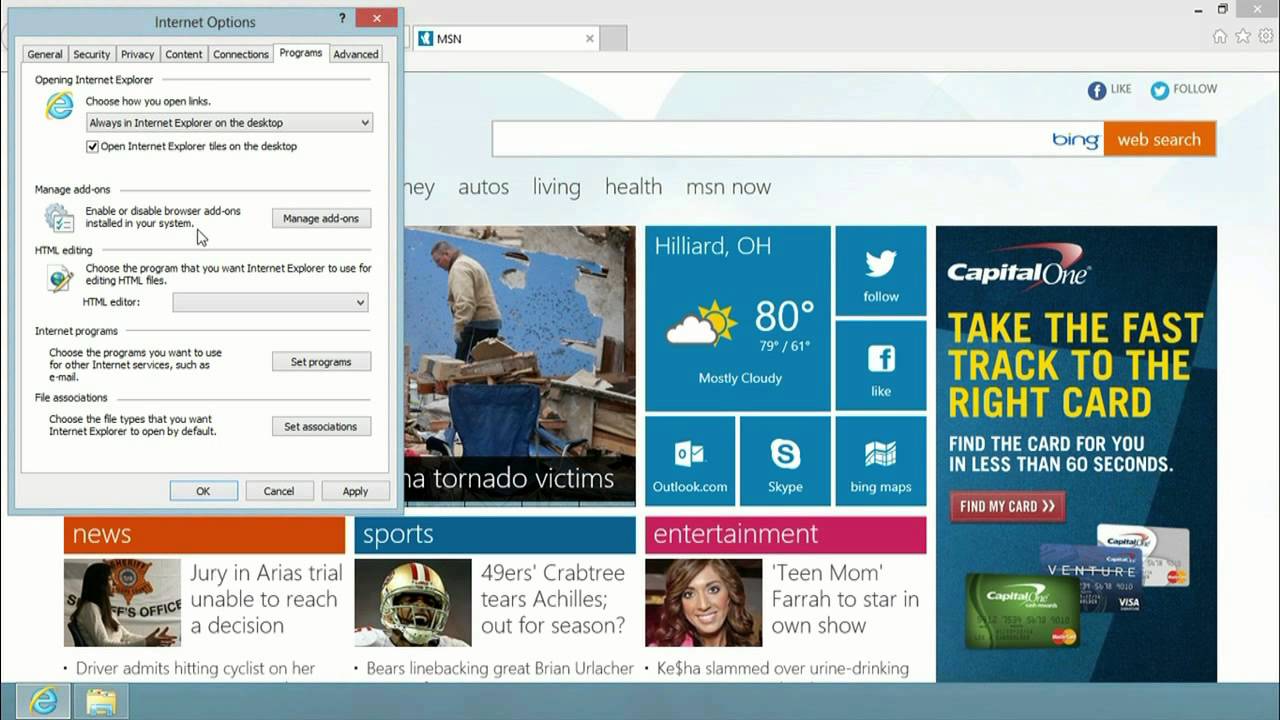Open Bears linebacking great Brian Urlacher link
The width and height of the screenshot is (1280, 720).
tap(500, 668)
